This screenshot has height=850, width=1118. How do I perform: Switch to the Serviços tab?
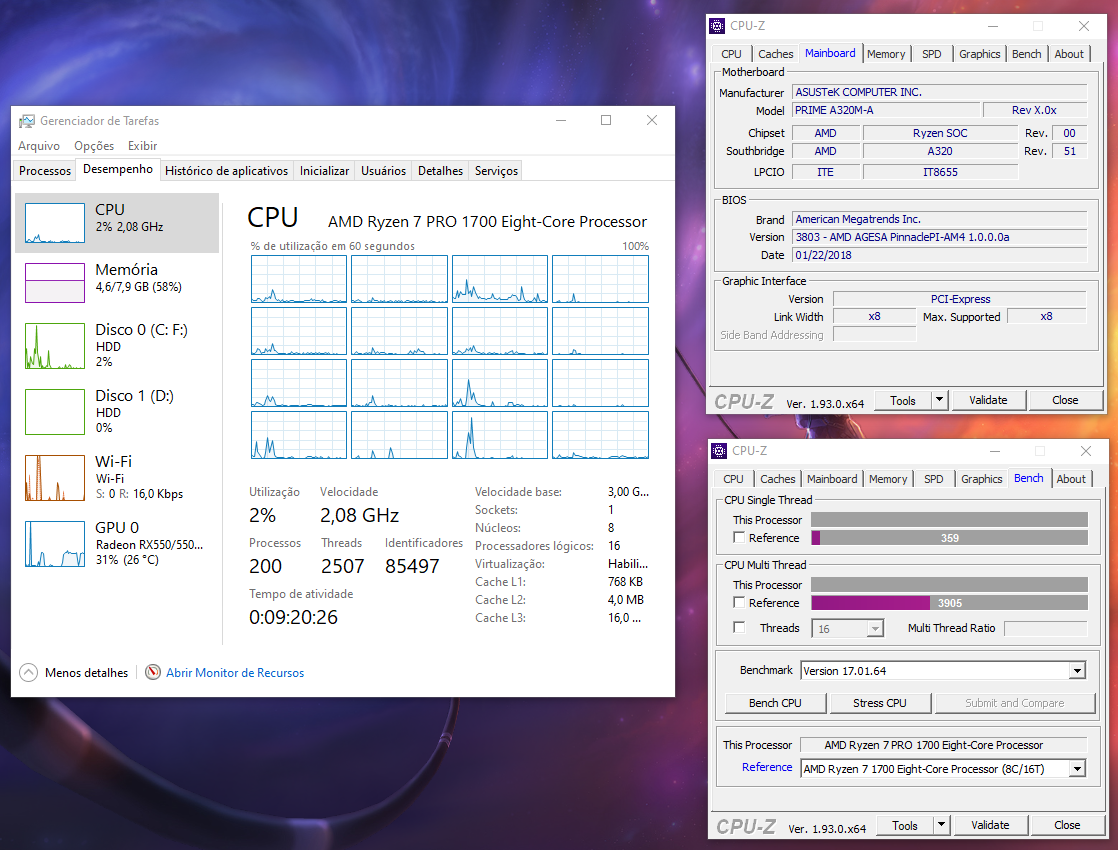coord(496,170)
